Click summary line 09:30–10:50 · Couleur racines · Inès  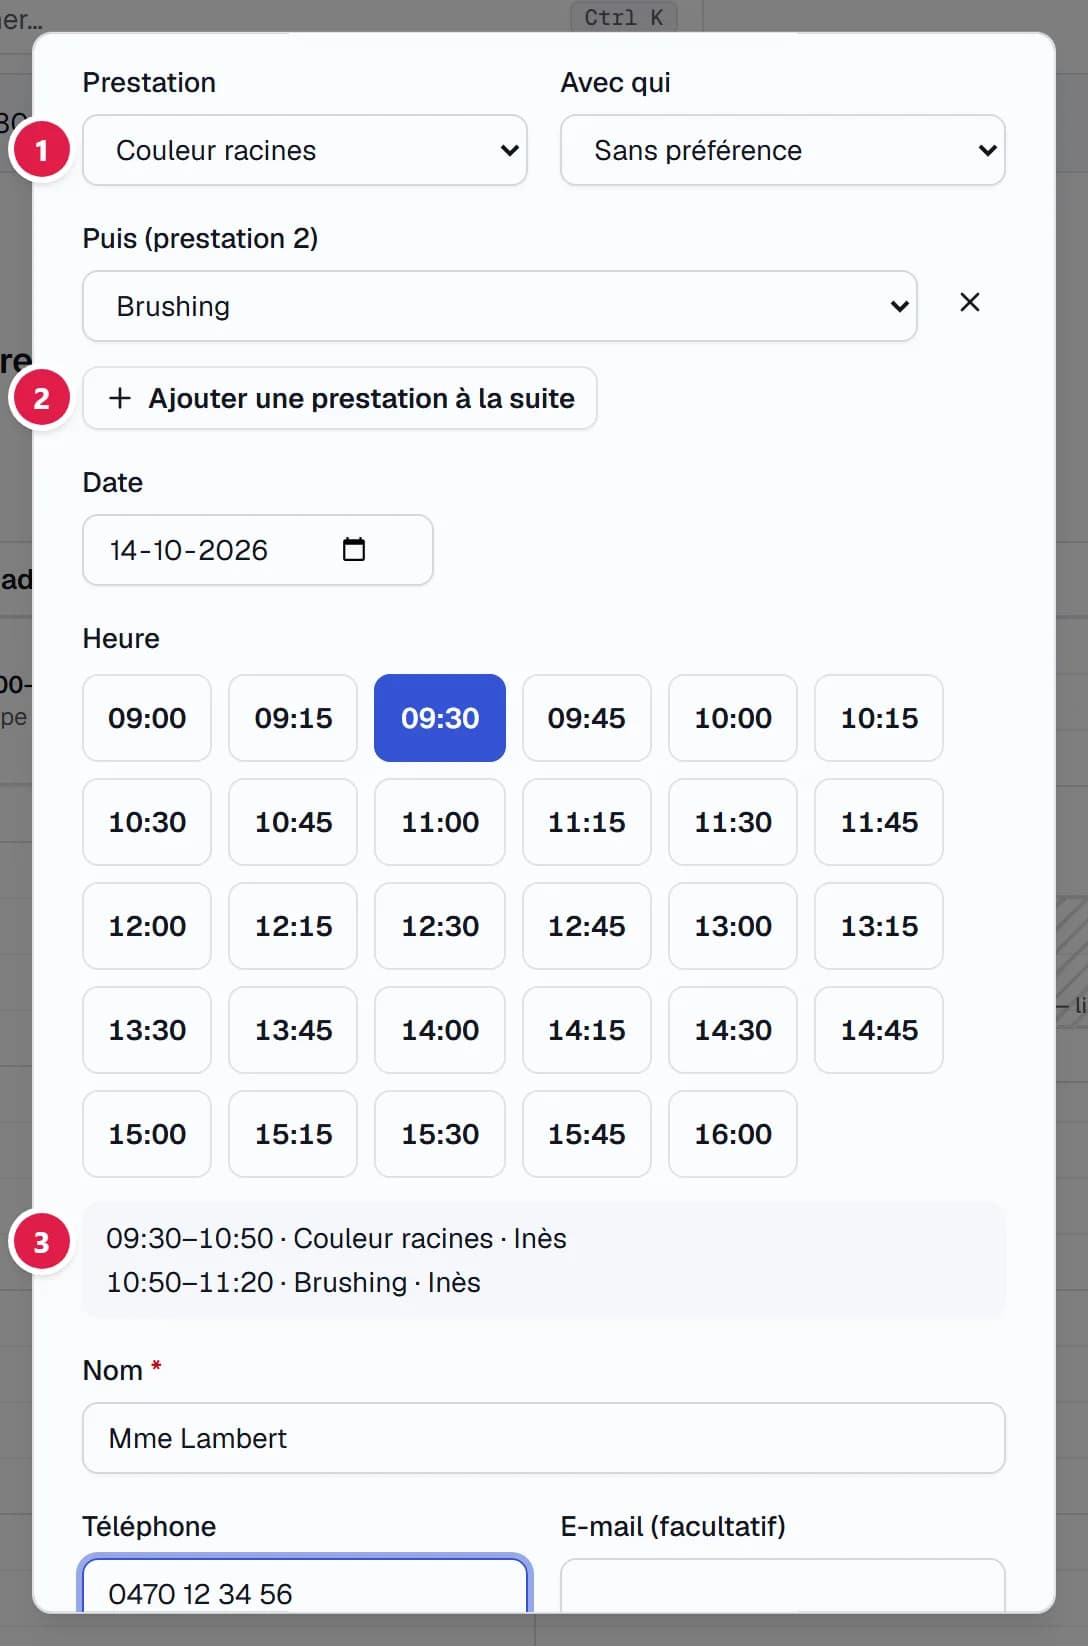(x=336, y=1238)
